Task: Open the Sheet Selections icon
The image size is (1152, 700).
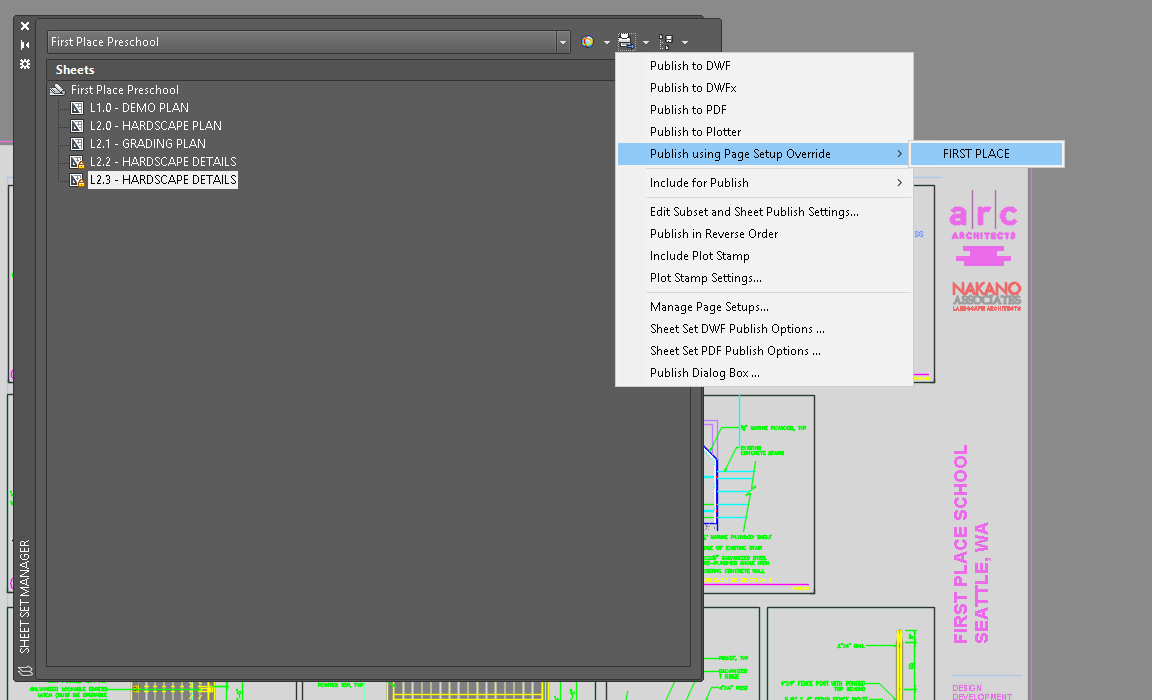Action: [667, 41]
